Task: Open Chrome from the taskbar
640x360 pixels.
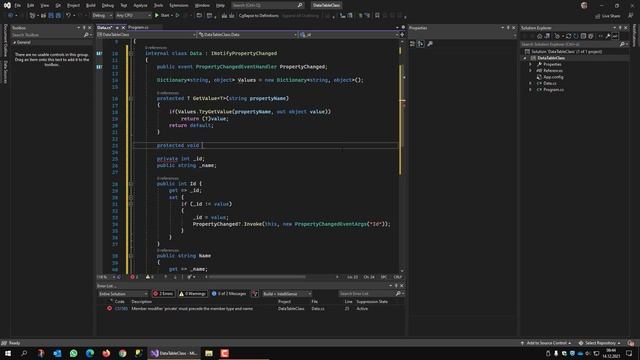Action: 122,353
